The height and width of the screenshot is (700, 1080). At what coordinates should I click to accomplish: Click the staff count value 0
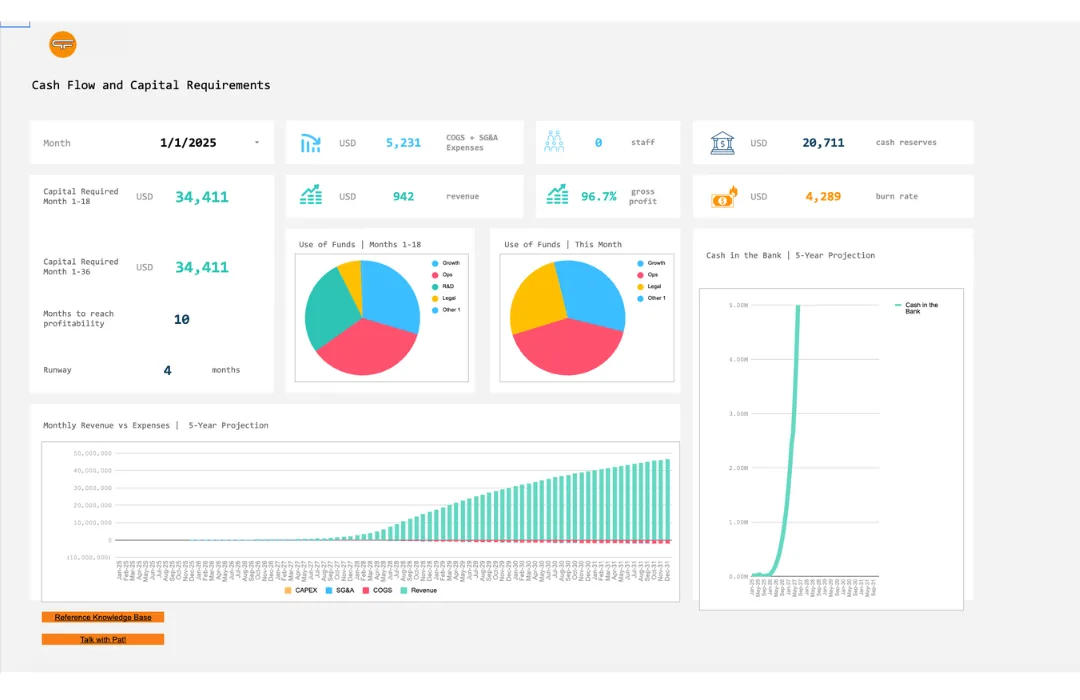(599, 143)
